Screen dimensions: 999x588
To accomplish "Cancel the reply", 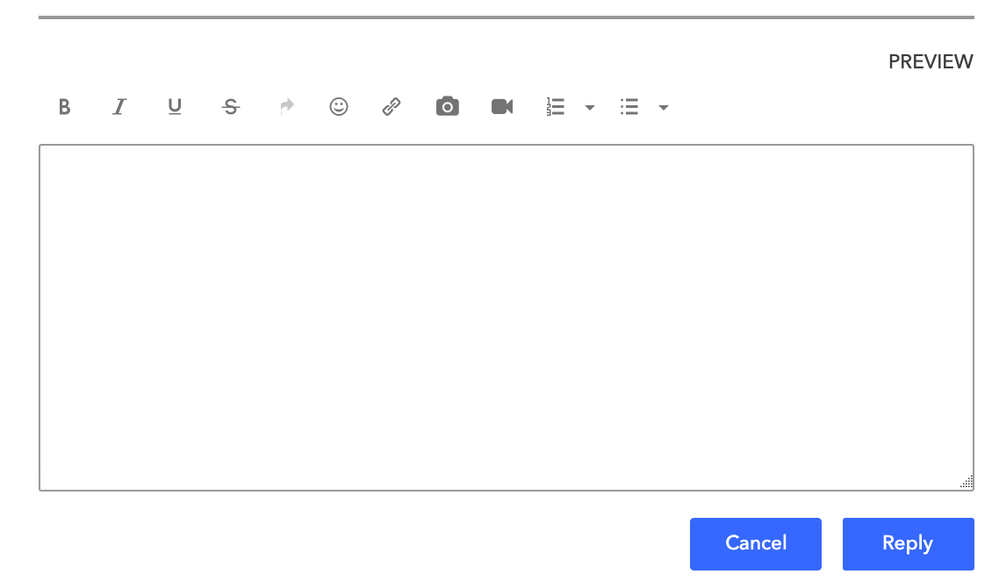I will (755, 544).
